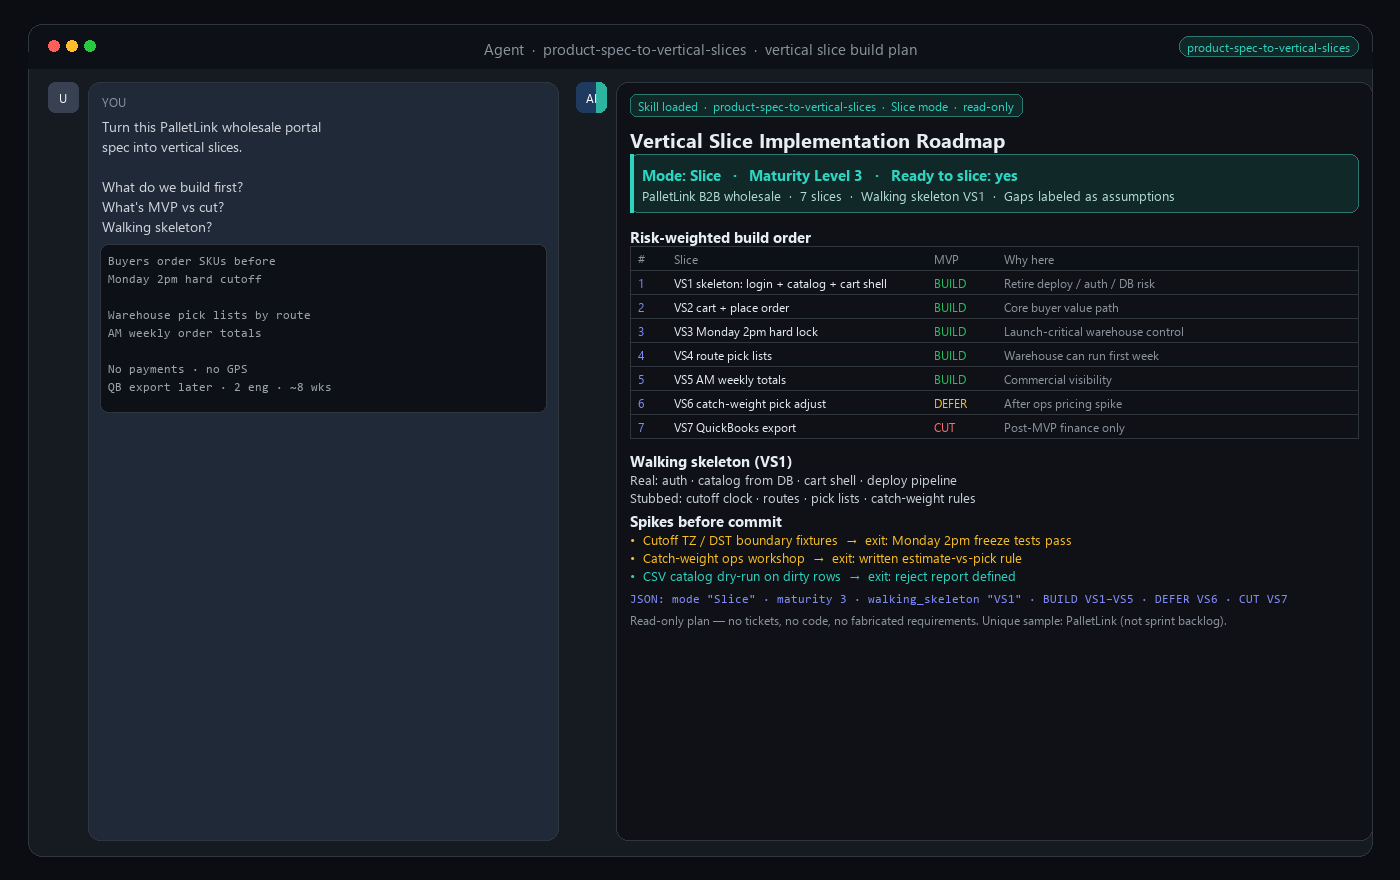The height and width of the screenshot is (880, 1400).
Task: Select row 'VS6 catch-weight pick adjust'
Action: [994, 404]
